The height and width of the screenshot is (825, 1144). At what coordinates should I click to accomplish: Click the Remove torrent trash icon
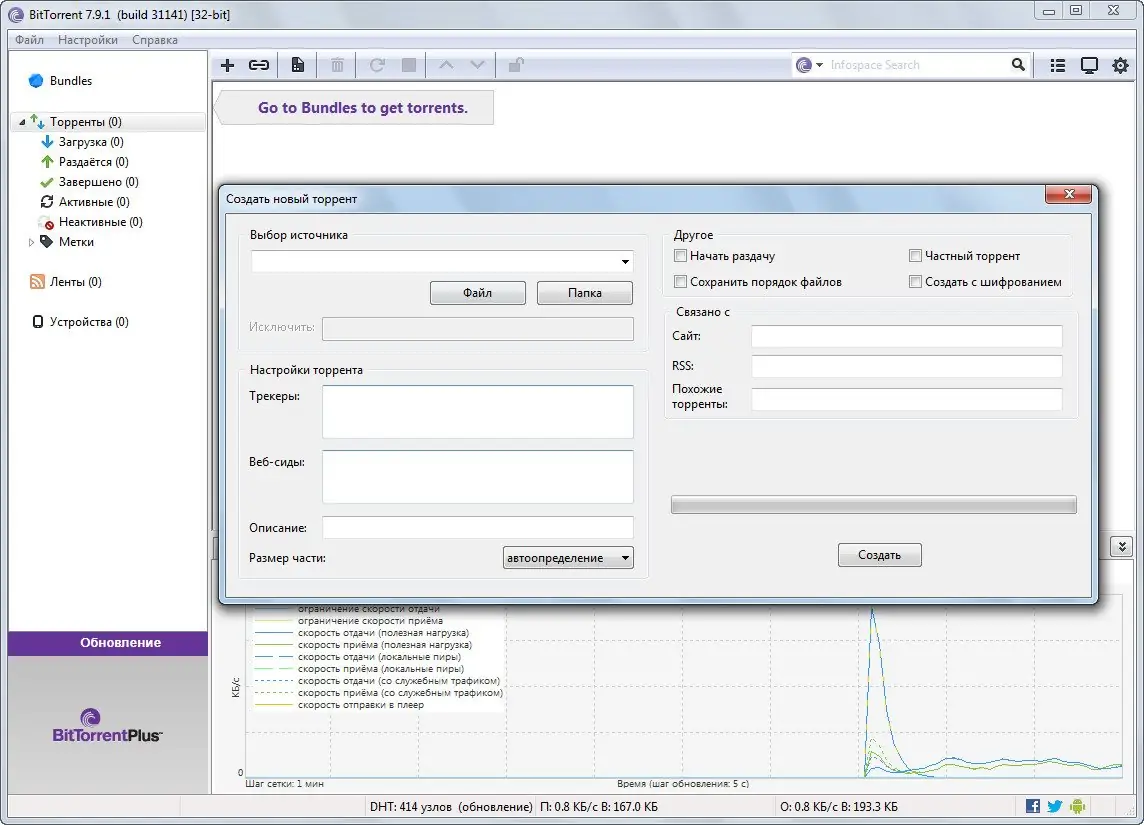pos(337,66)
